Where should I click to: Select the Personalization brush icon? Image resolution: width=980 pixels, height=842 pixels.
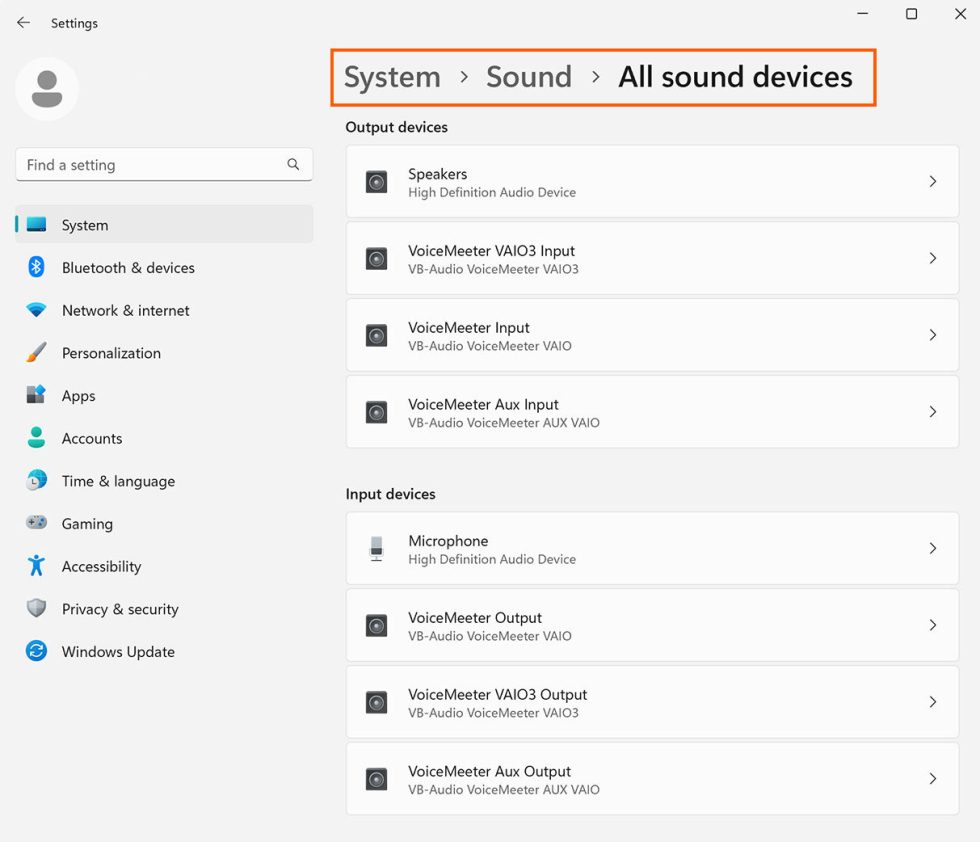coord(36,353)
